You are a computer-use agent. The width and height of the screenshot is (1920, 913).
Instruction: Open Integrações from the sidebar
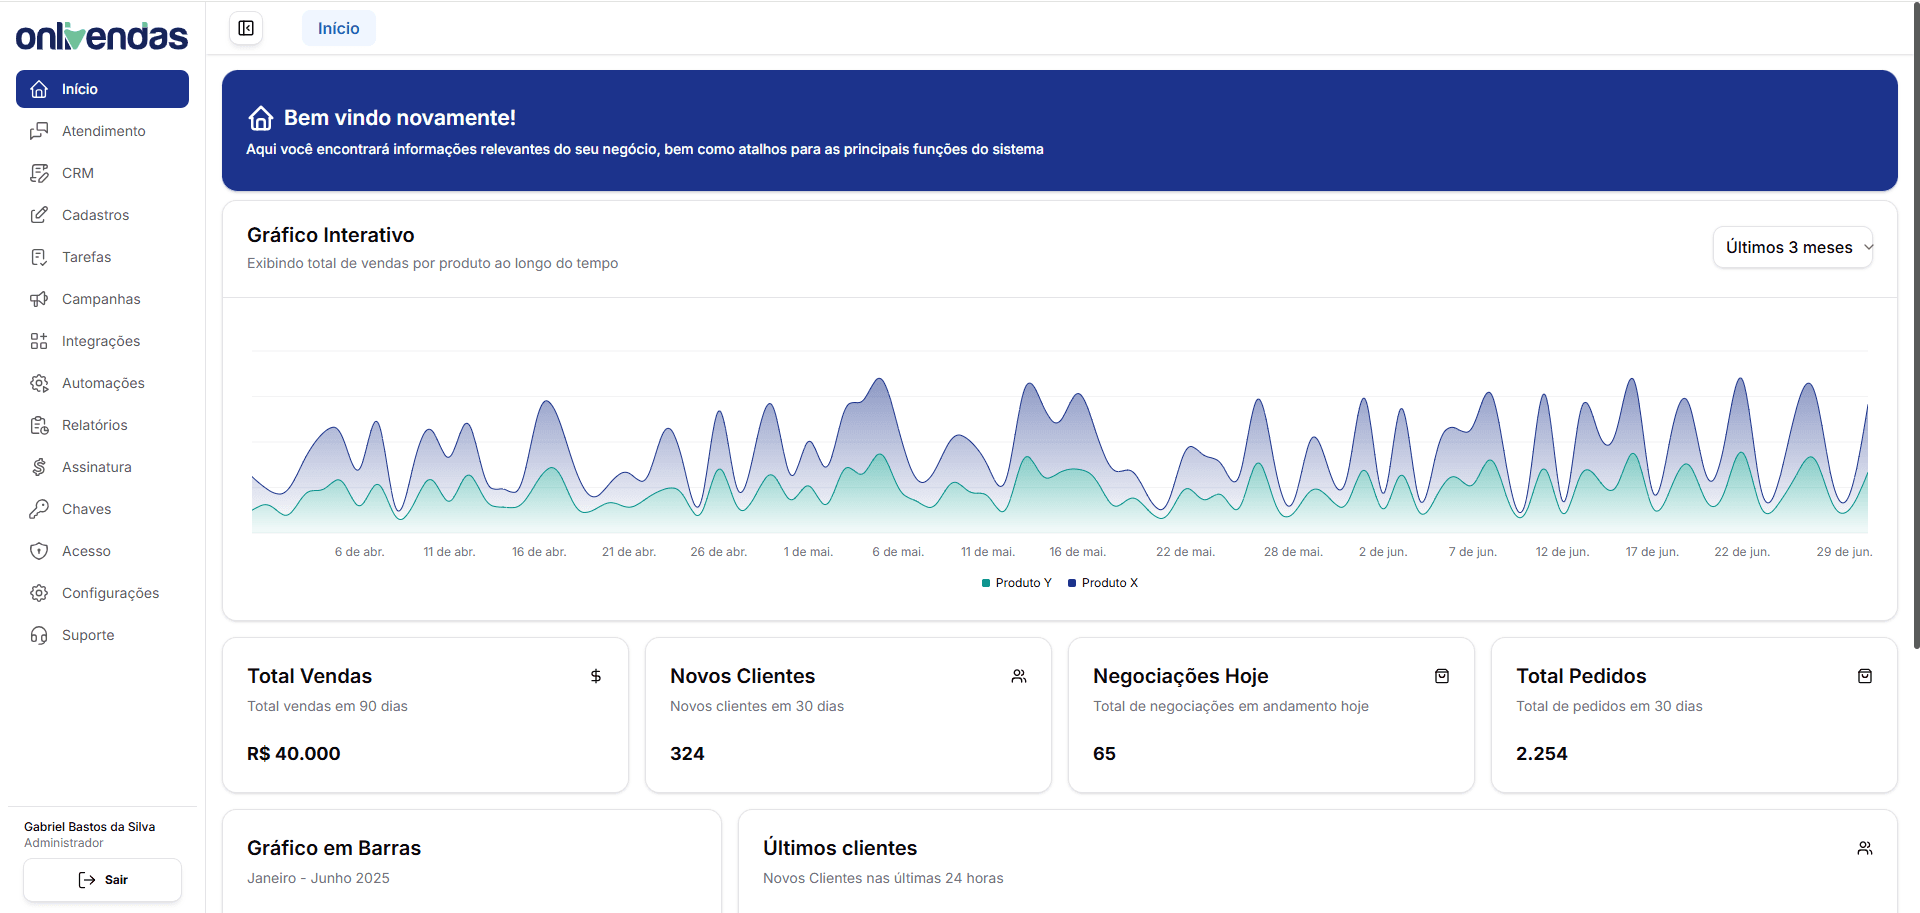pos(100,340)
